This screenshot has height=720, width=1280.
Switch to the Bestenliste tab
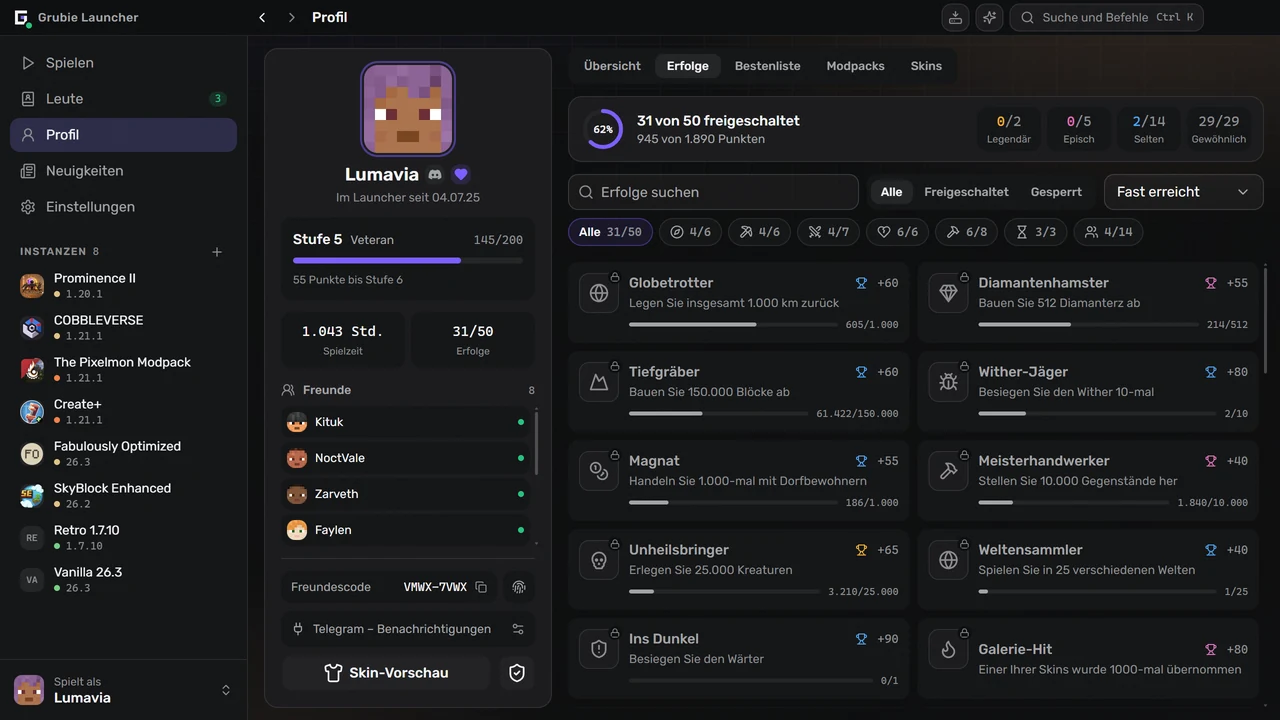click(x=768, y=66)
